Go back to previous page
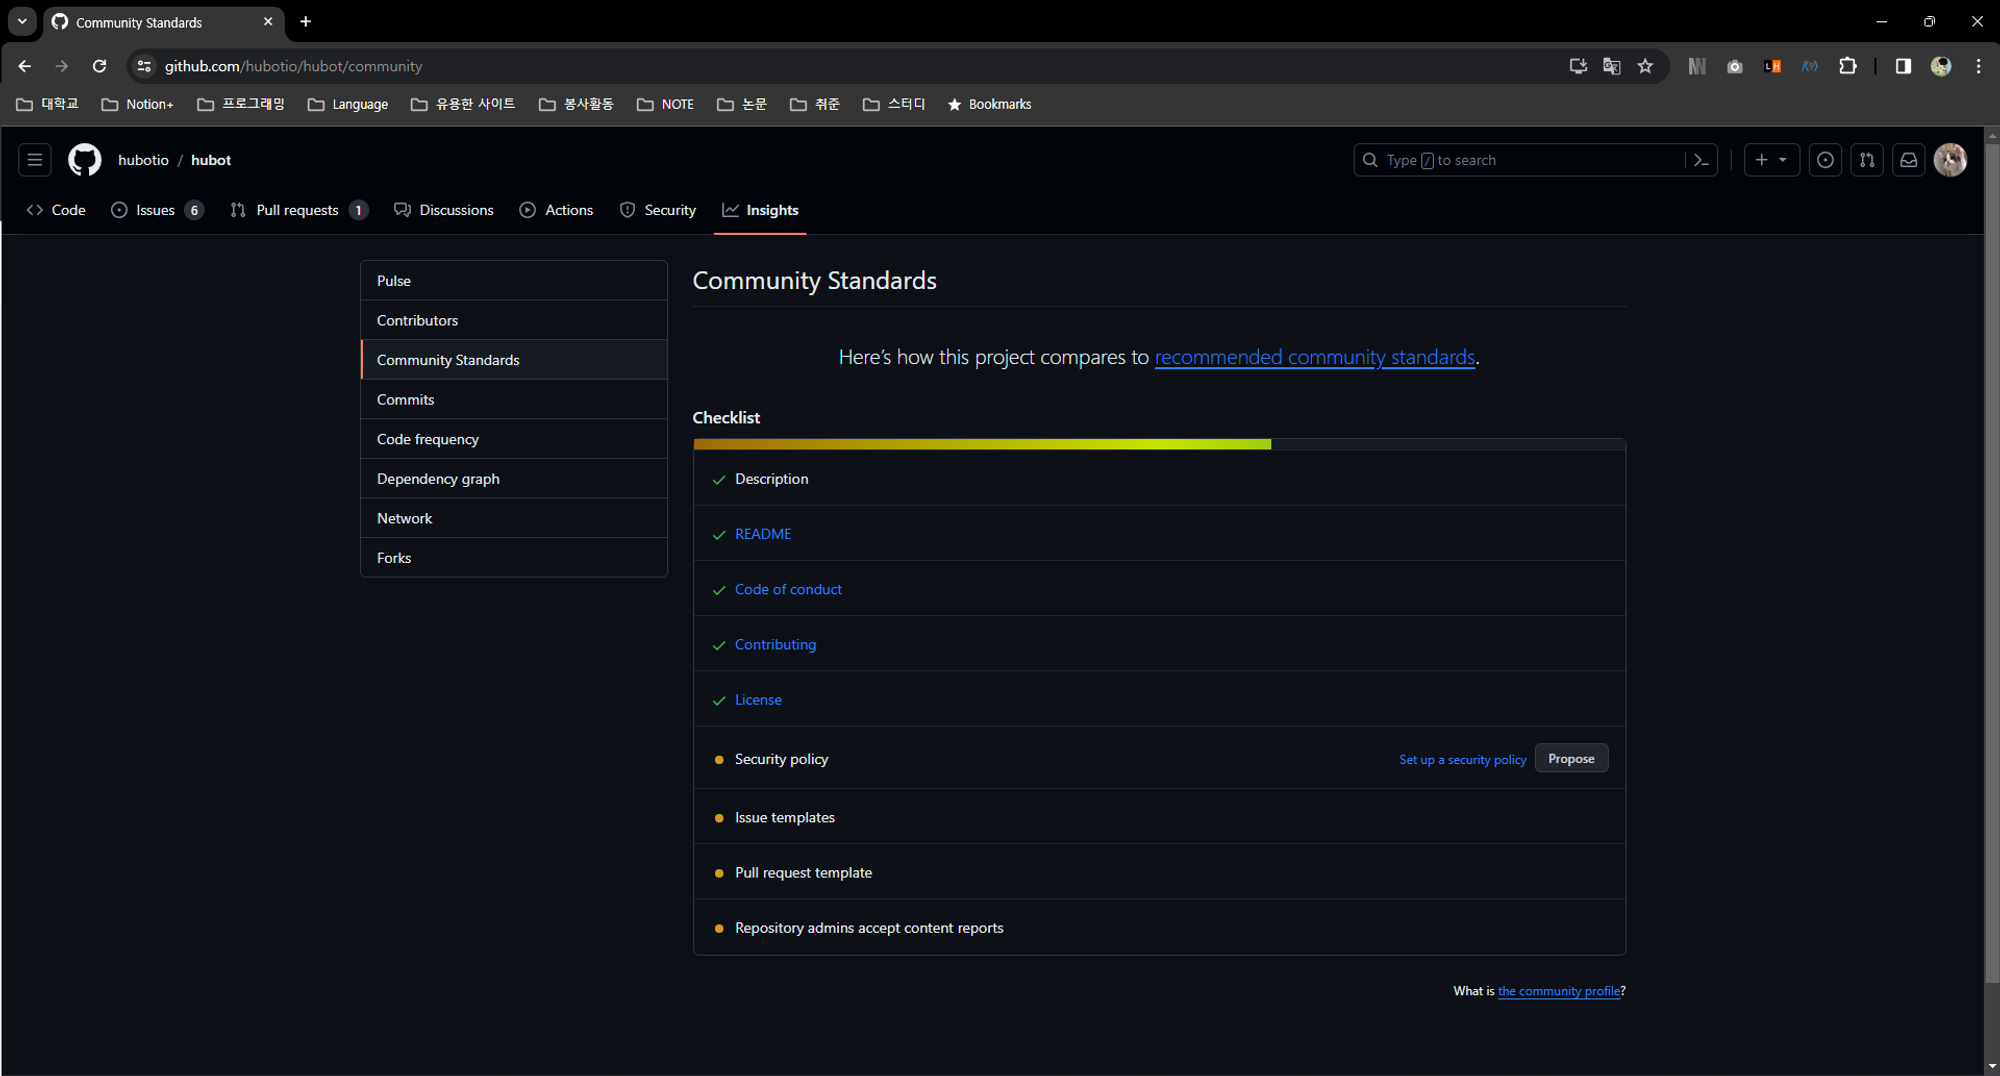Viewport: 2000px width, 1076px height. click(x=25, y=66)
